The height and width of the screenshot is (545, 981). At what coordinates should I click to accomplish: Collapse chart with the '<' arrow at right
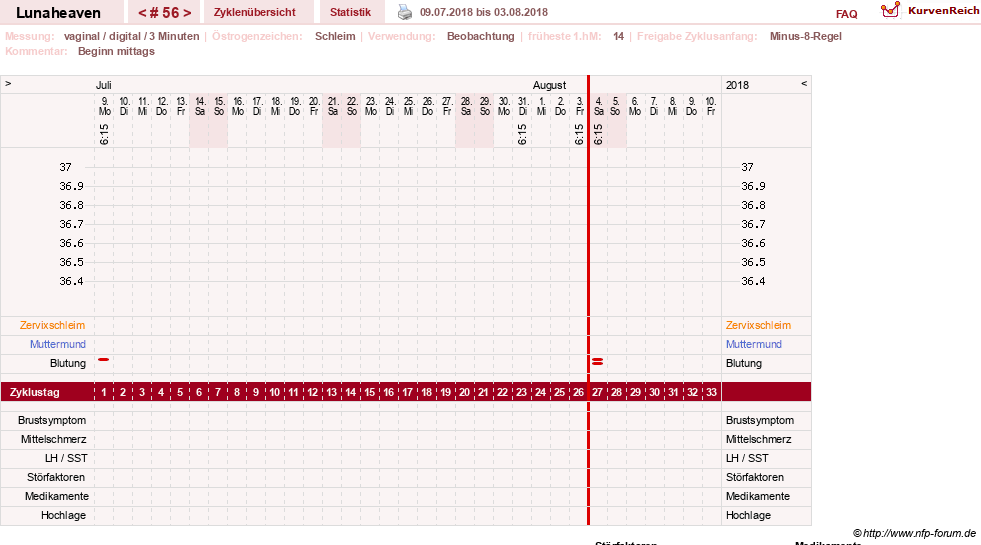pyautogui.click(x=804, y=83)
